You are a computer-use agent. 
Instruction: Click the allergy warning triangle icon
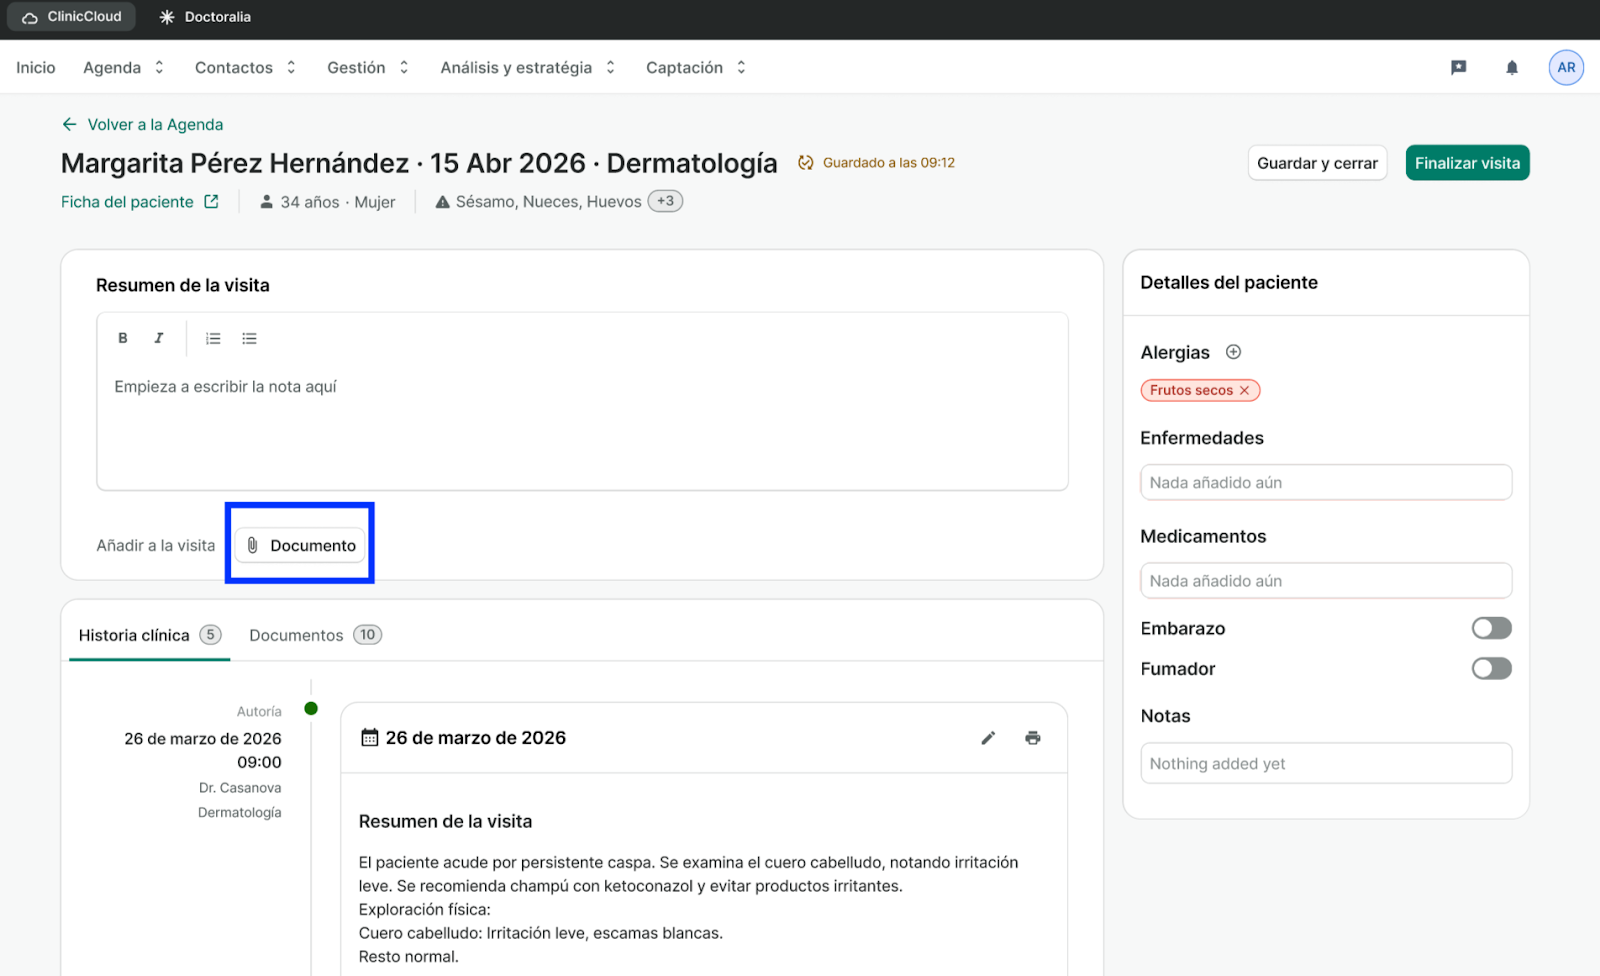click(442, 202)
